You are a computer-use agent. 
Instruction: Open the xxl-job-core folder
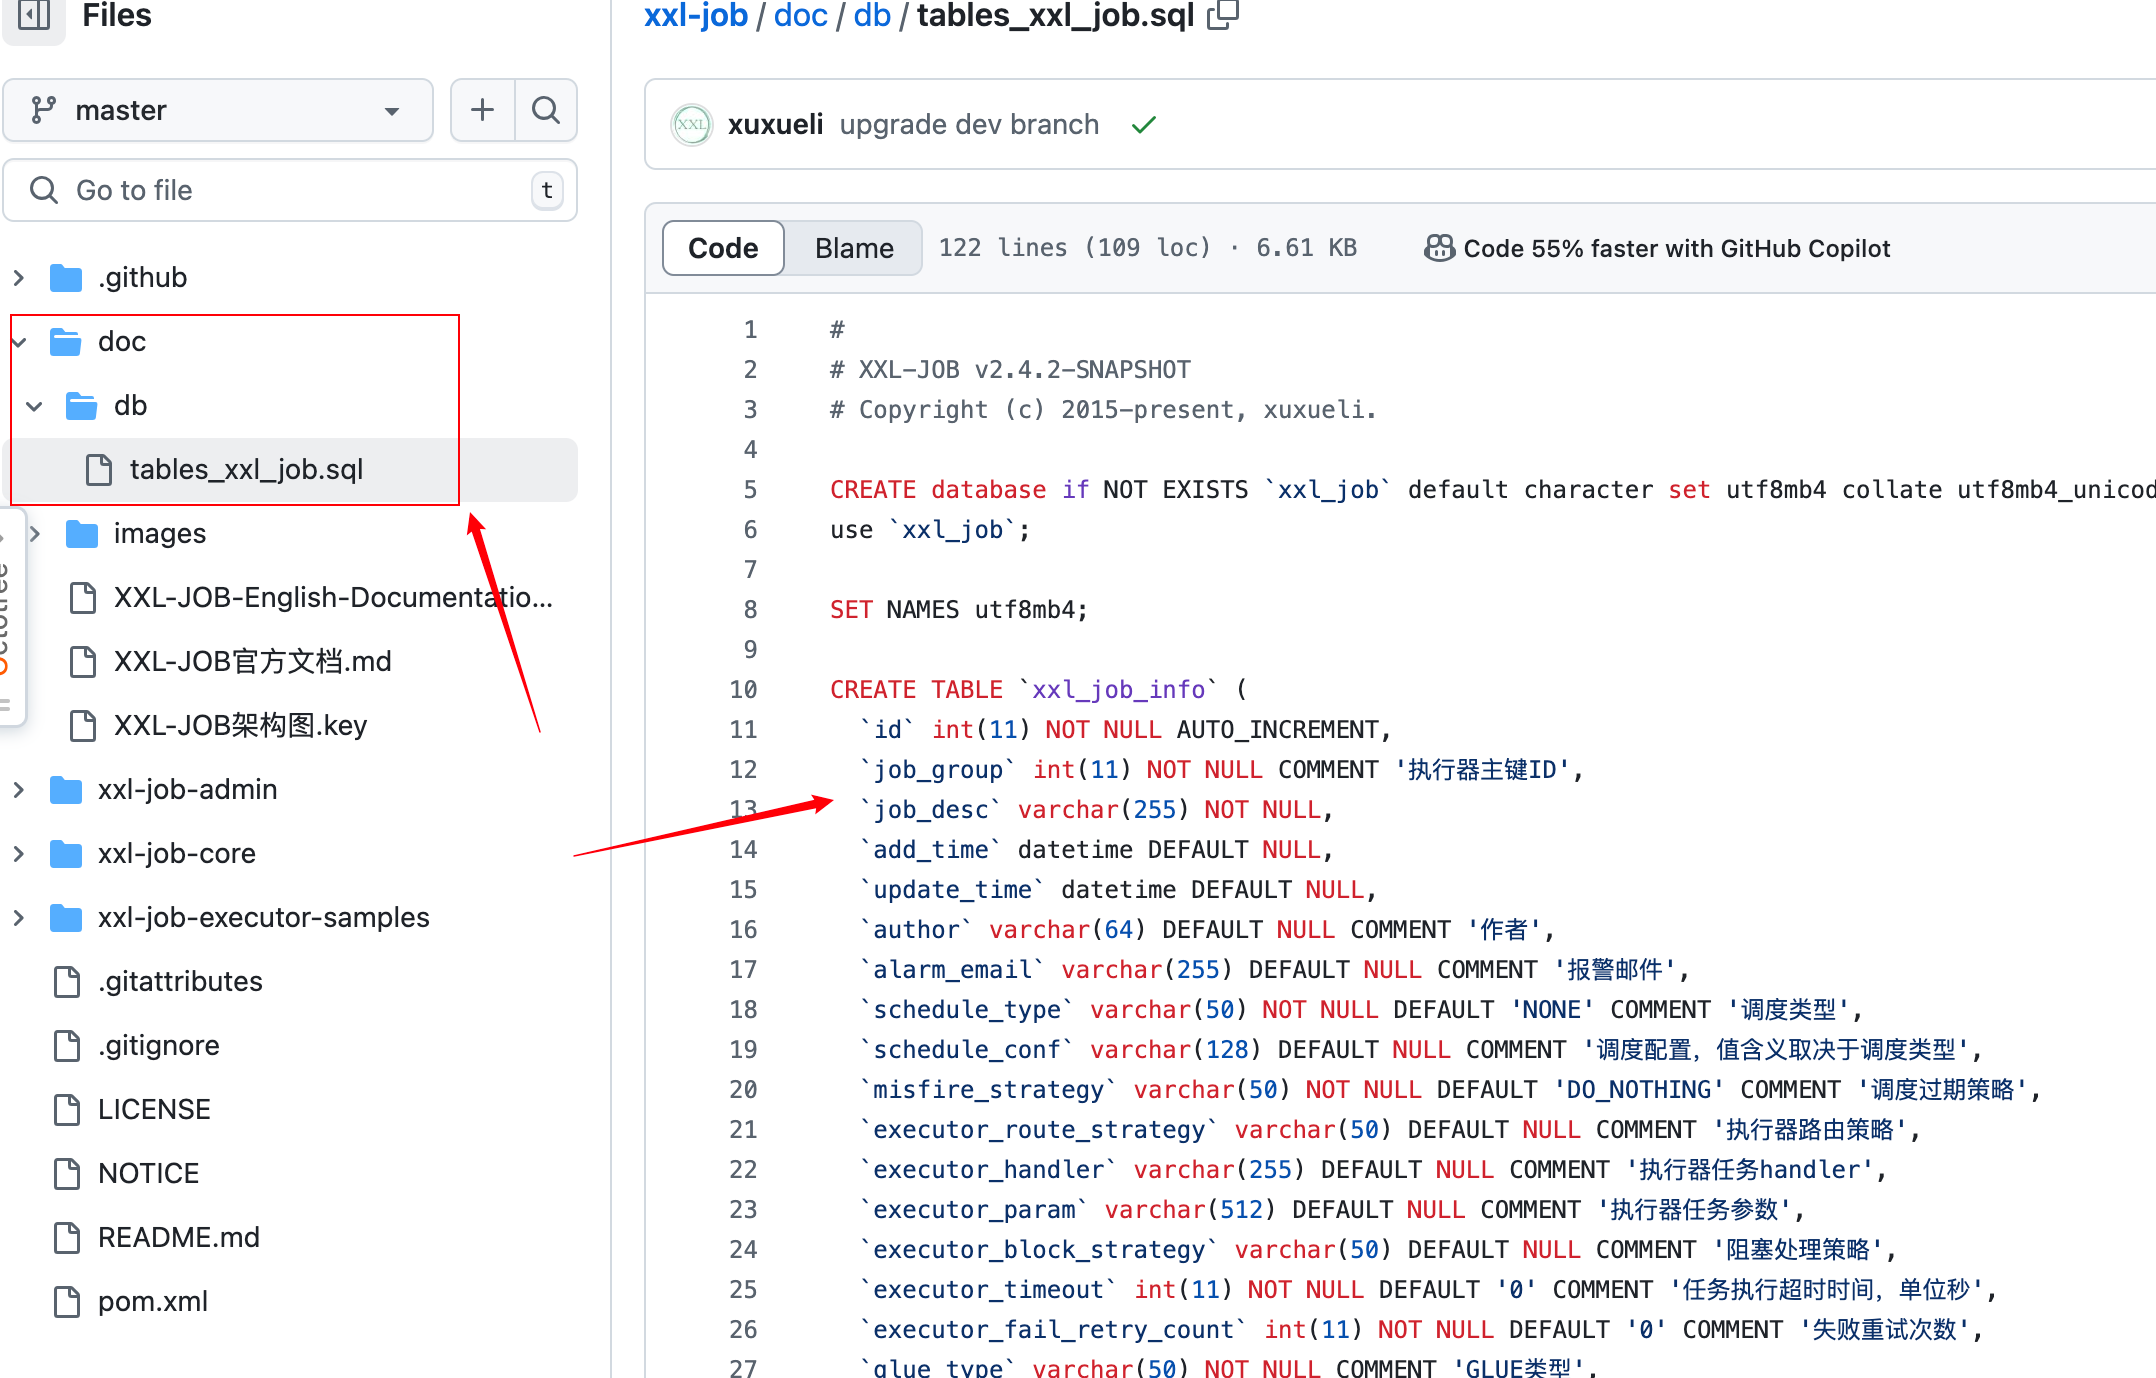177,854
